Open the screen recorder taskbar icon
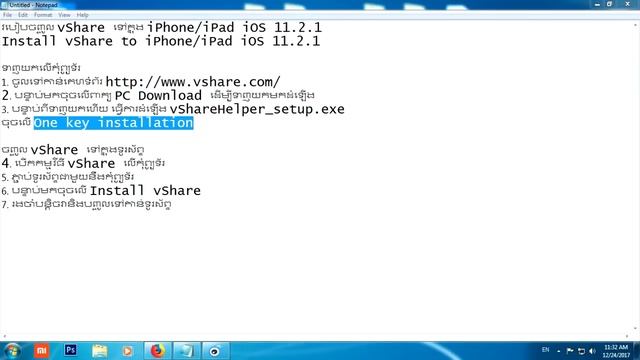This screenshot has width=640, height=360. coord(215,351)
